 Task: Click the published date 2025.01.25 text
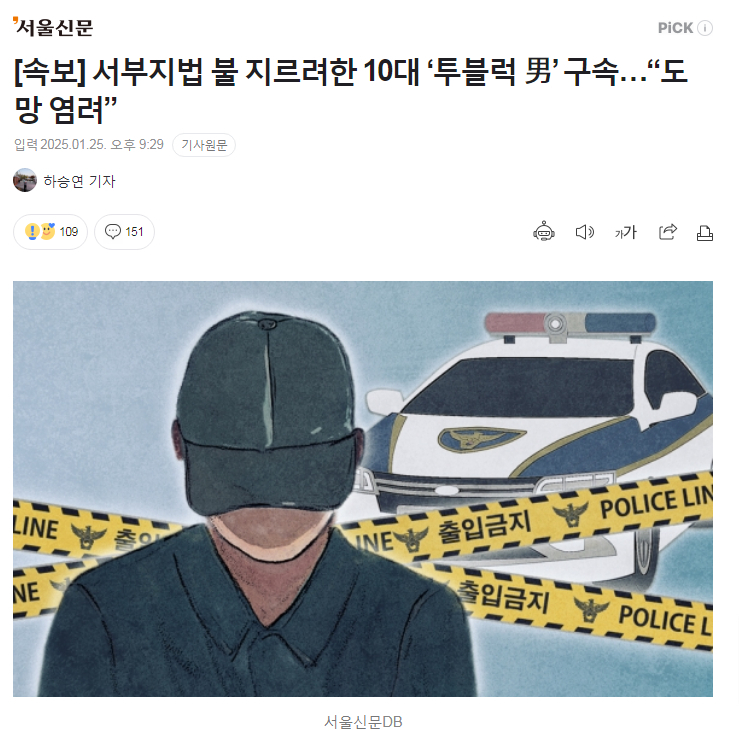point(73,144)
